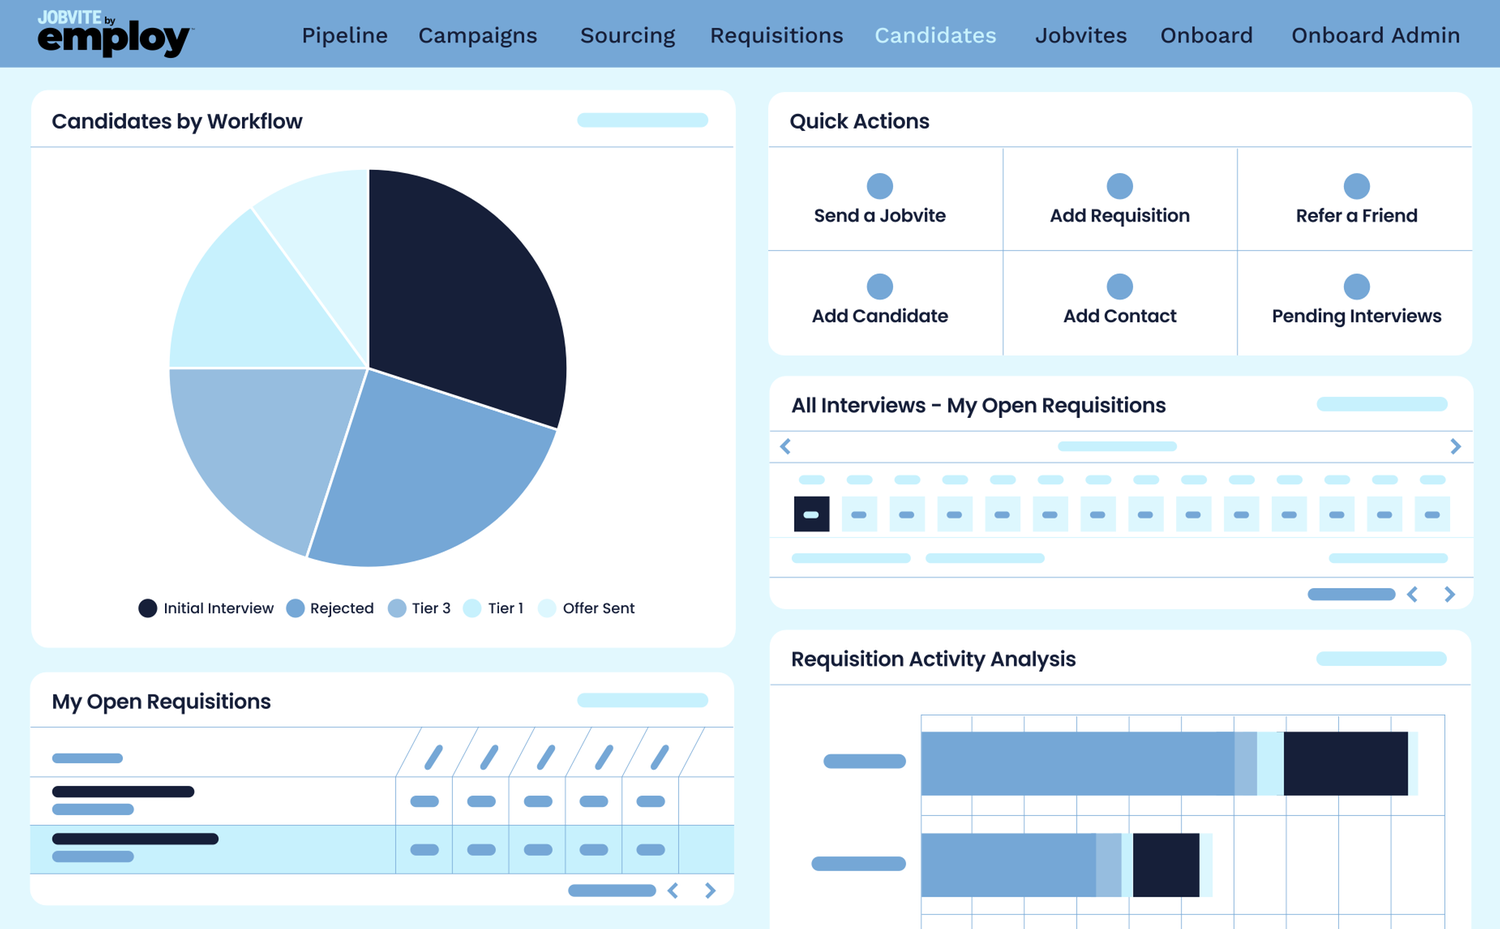Screen dimensions: 1500x929
Task: Toggle the Initial Interview legend item
Action: click(205, 608)
